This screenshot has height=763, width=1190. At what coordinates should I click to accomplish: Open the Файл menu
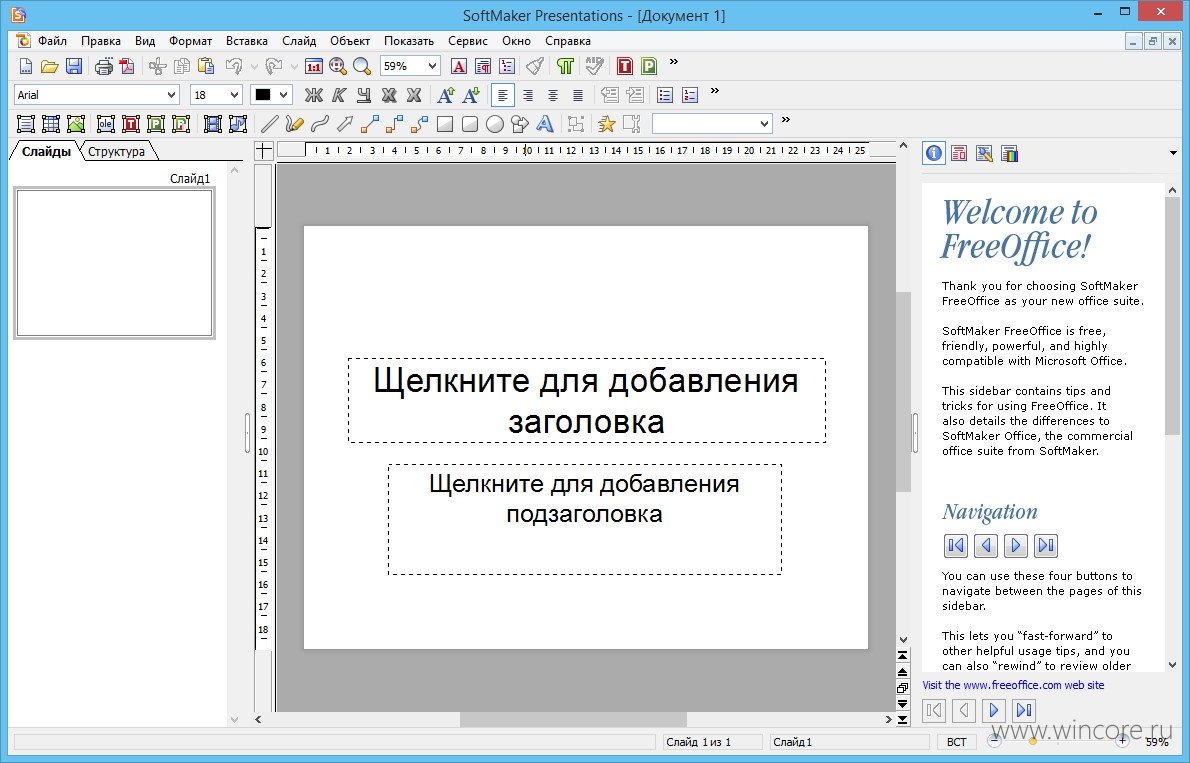pyautogui.click(x=52, y=41)
